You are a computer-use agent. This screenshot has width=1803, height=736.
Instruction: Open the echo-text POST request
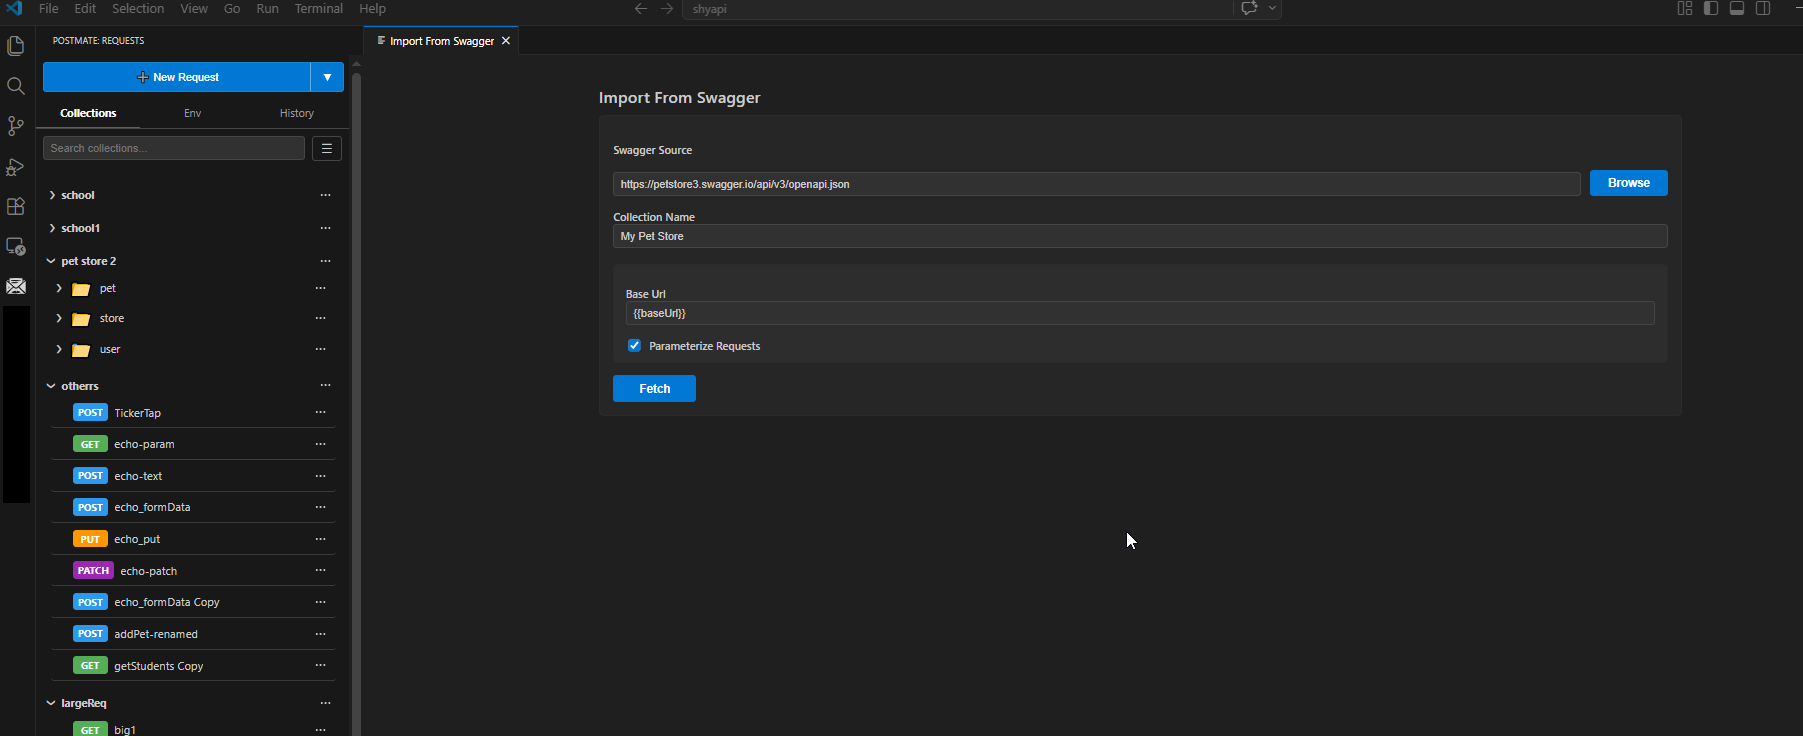pyautogui.click(x=193, y=476)
